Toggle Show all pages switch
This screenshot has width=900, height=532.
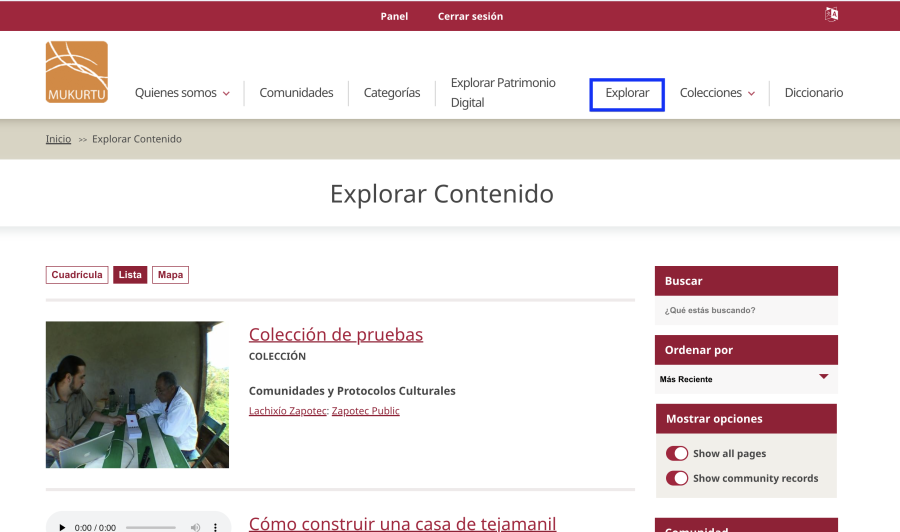pyautogui.click(x=677, y=453)
